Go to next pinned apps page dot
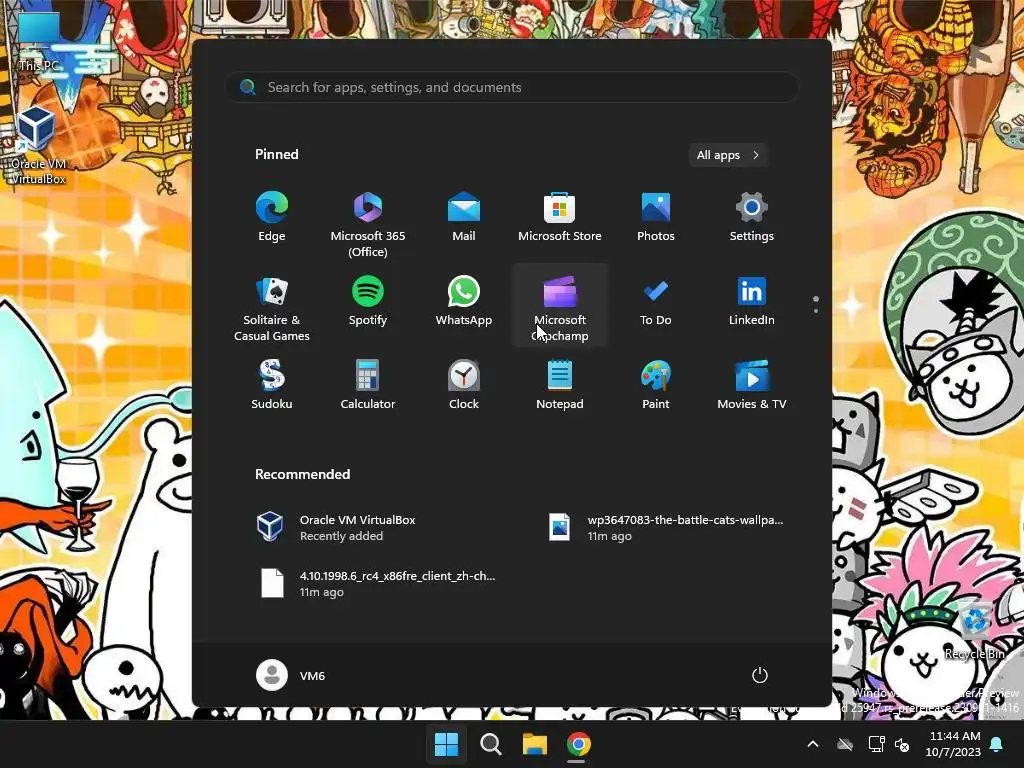Viewport: 1024px width, 768px height. tap(816, 311)
